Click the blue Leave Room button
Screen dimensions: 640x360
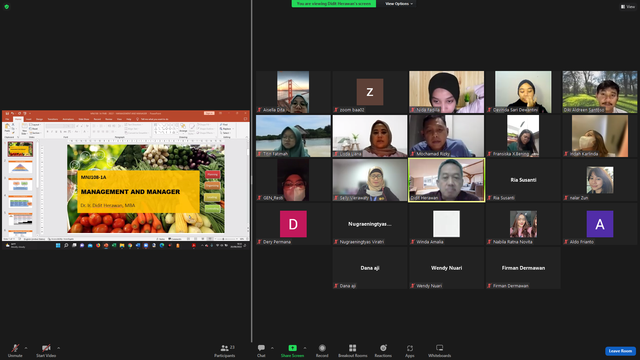pos(620,351)
